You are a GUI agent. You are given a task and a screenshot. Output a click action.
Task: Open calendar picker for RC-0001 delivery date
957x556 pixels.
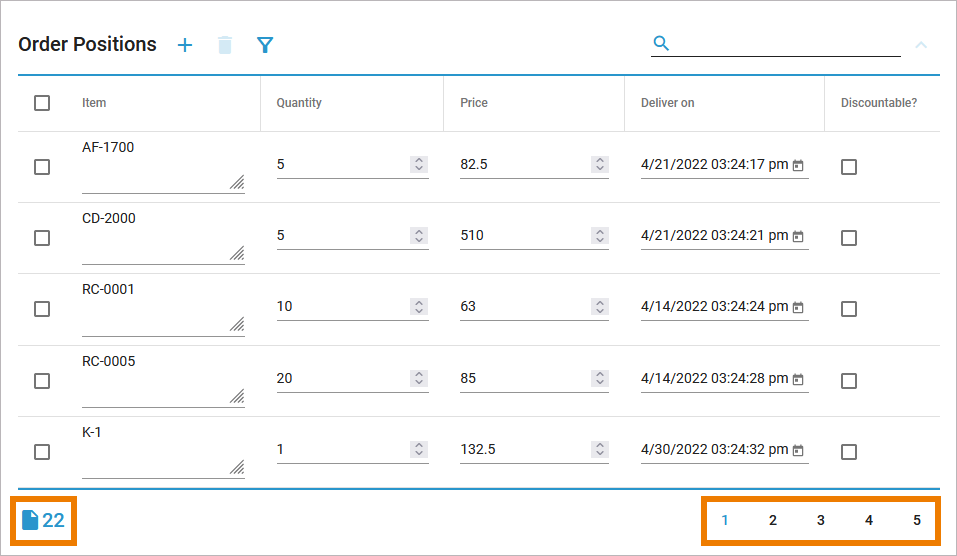click(798, 308)
